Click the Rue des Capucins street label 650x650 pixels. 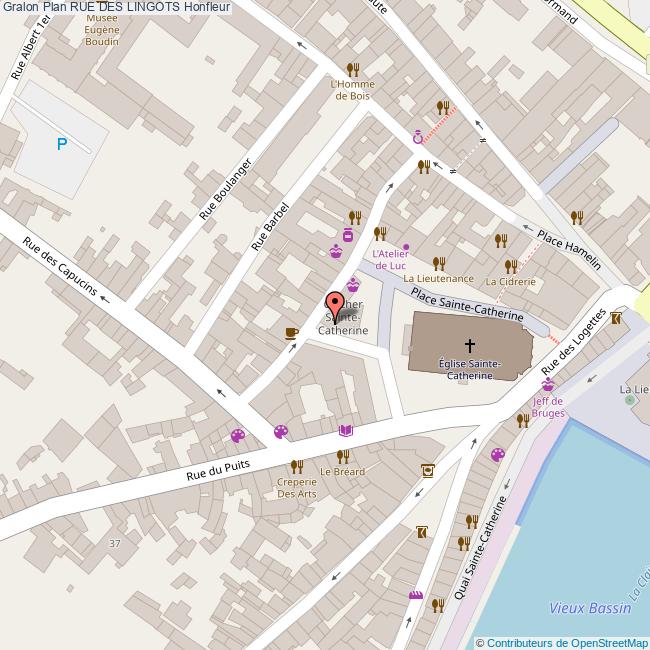[x=60, y=268]
